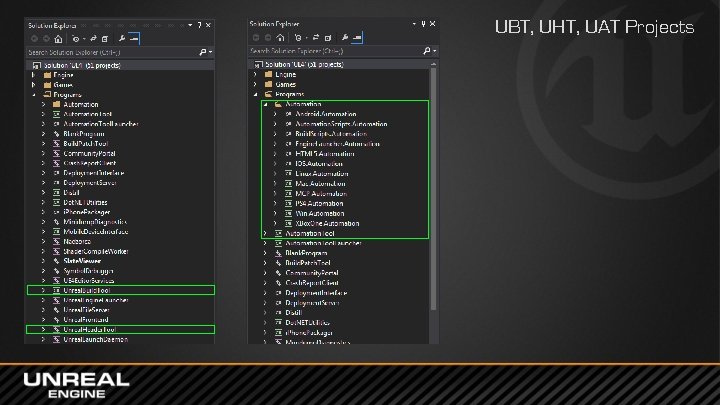The width and height of the screenshot is (720, 405).
Task: Click search magnifier in right Solution Explorer
Action: point(426,51)
